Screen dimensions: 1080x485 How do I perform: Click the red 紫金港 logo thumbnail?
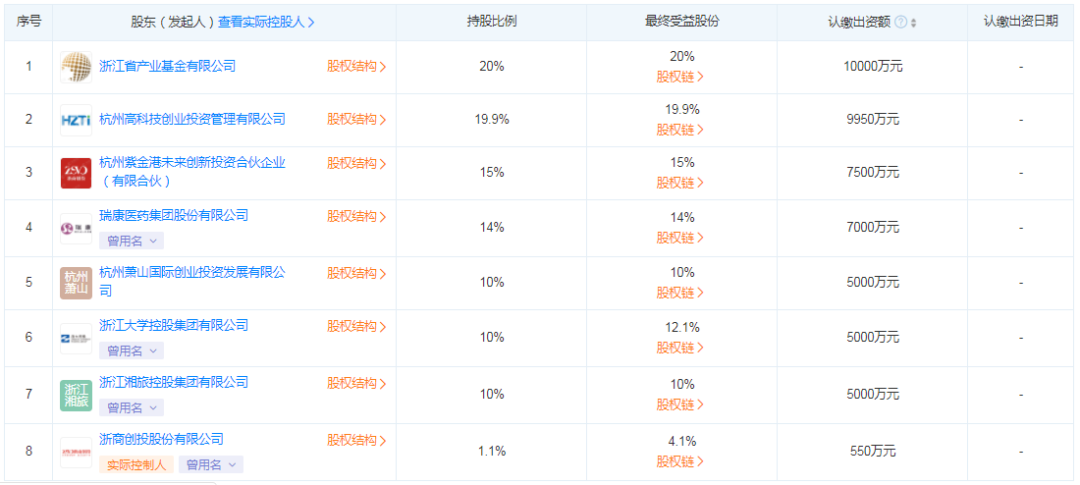(76, 173)
